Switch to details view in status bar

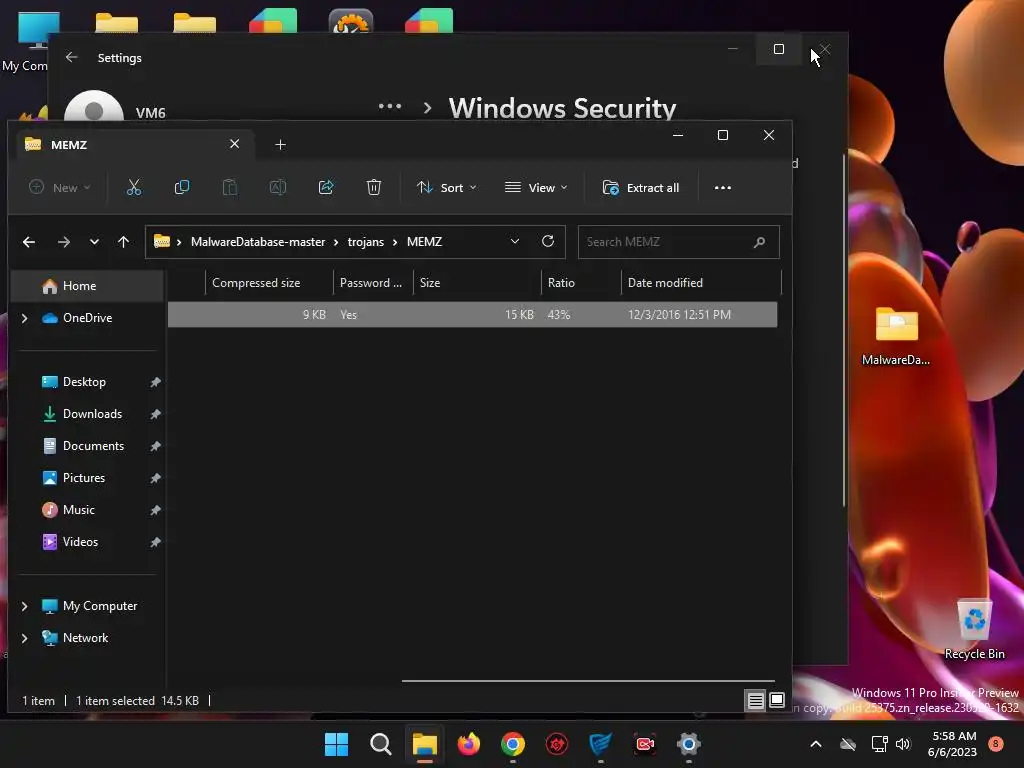[x=756, y=701]
